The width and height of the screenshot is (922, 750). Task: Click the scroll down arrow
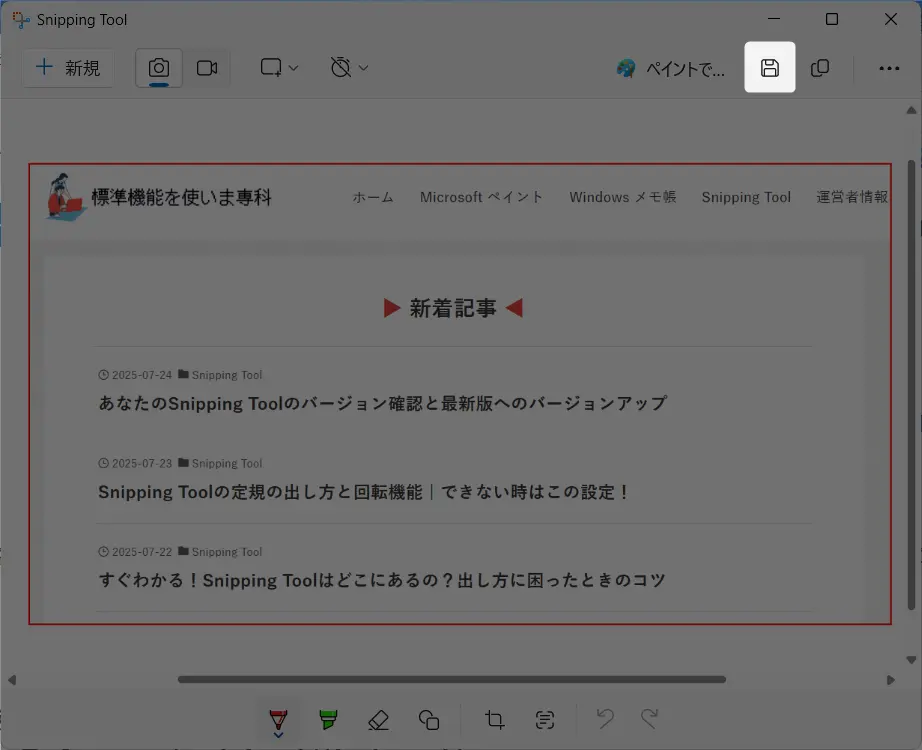[911, 660]
